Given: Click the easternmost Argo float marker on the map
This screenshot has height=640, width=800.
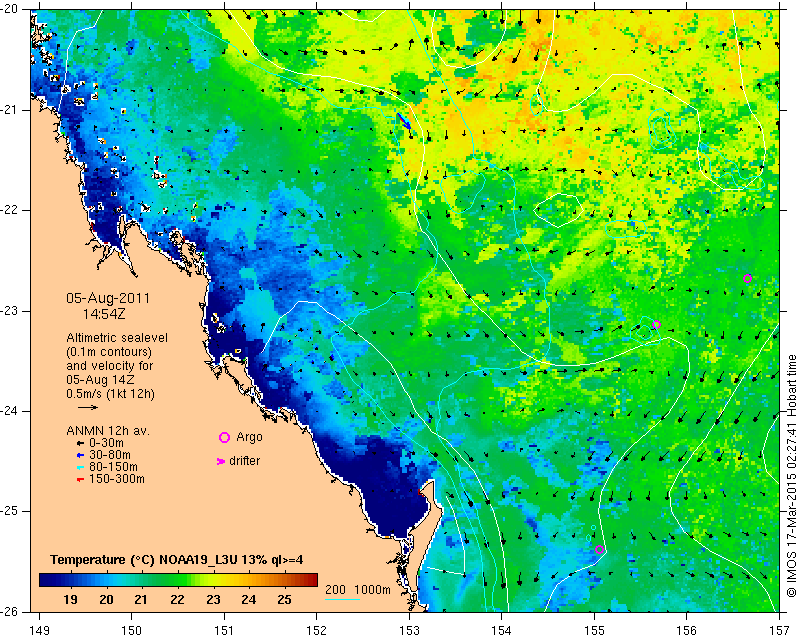Looking at the screenshot, I should pyautogui.click(x=747, y=279).
